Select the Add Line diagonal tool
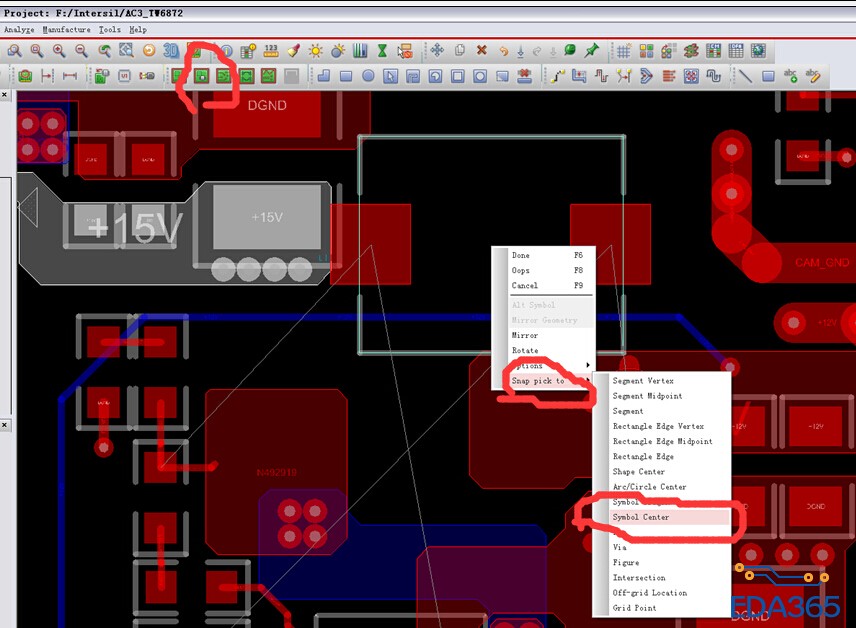The width and height of the screenshot is (856, 628). tap(746, 76)
